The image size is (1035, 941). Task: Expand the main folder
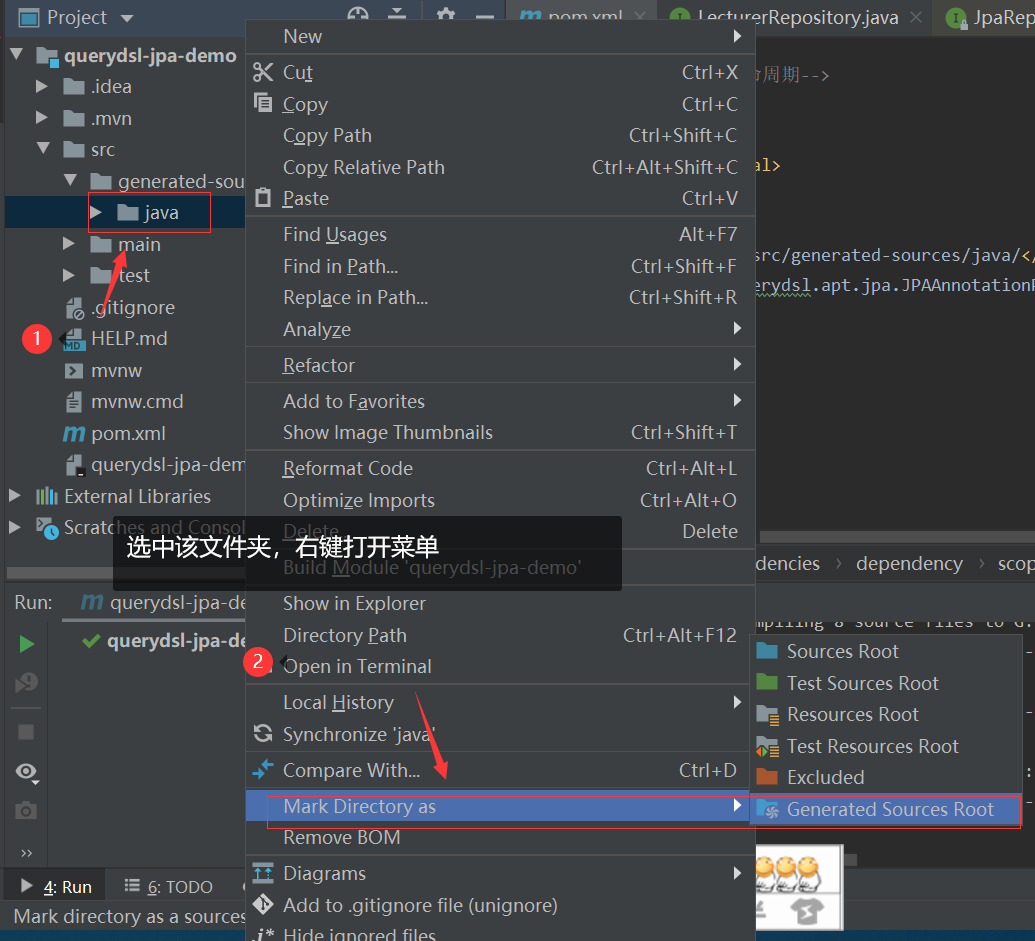[68, 243]
